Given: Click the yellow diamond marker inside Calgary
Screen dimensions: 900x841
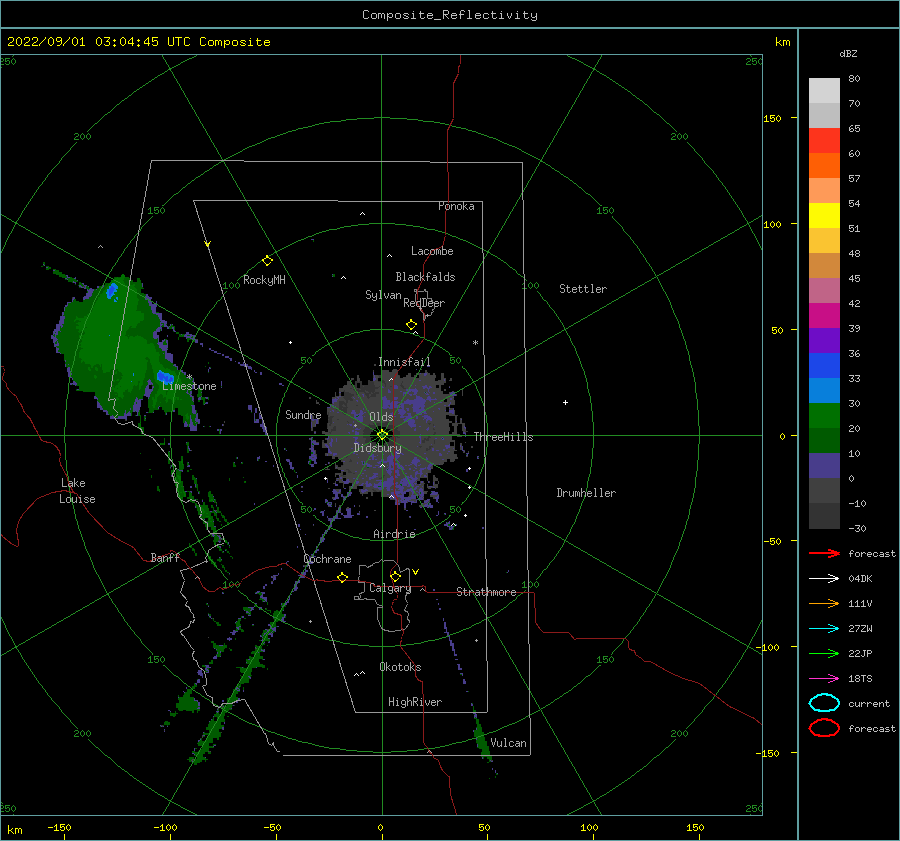Looking at the screenshot, I should point(395,576).
